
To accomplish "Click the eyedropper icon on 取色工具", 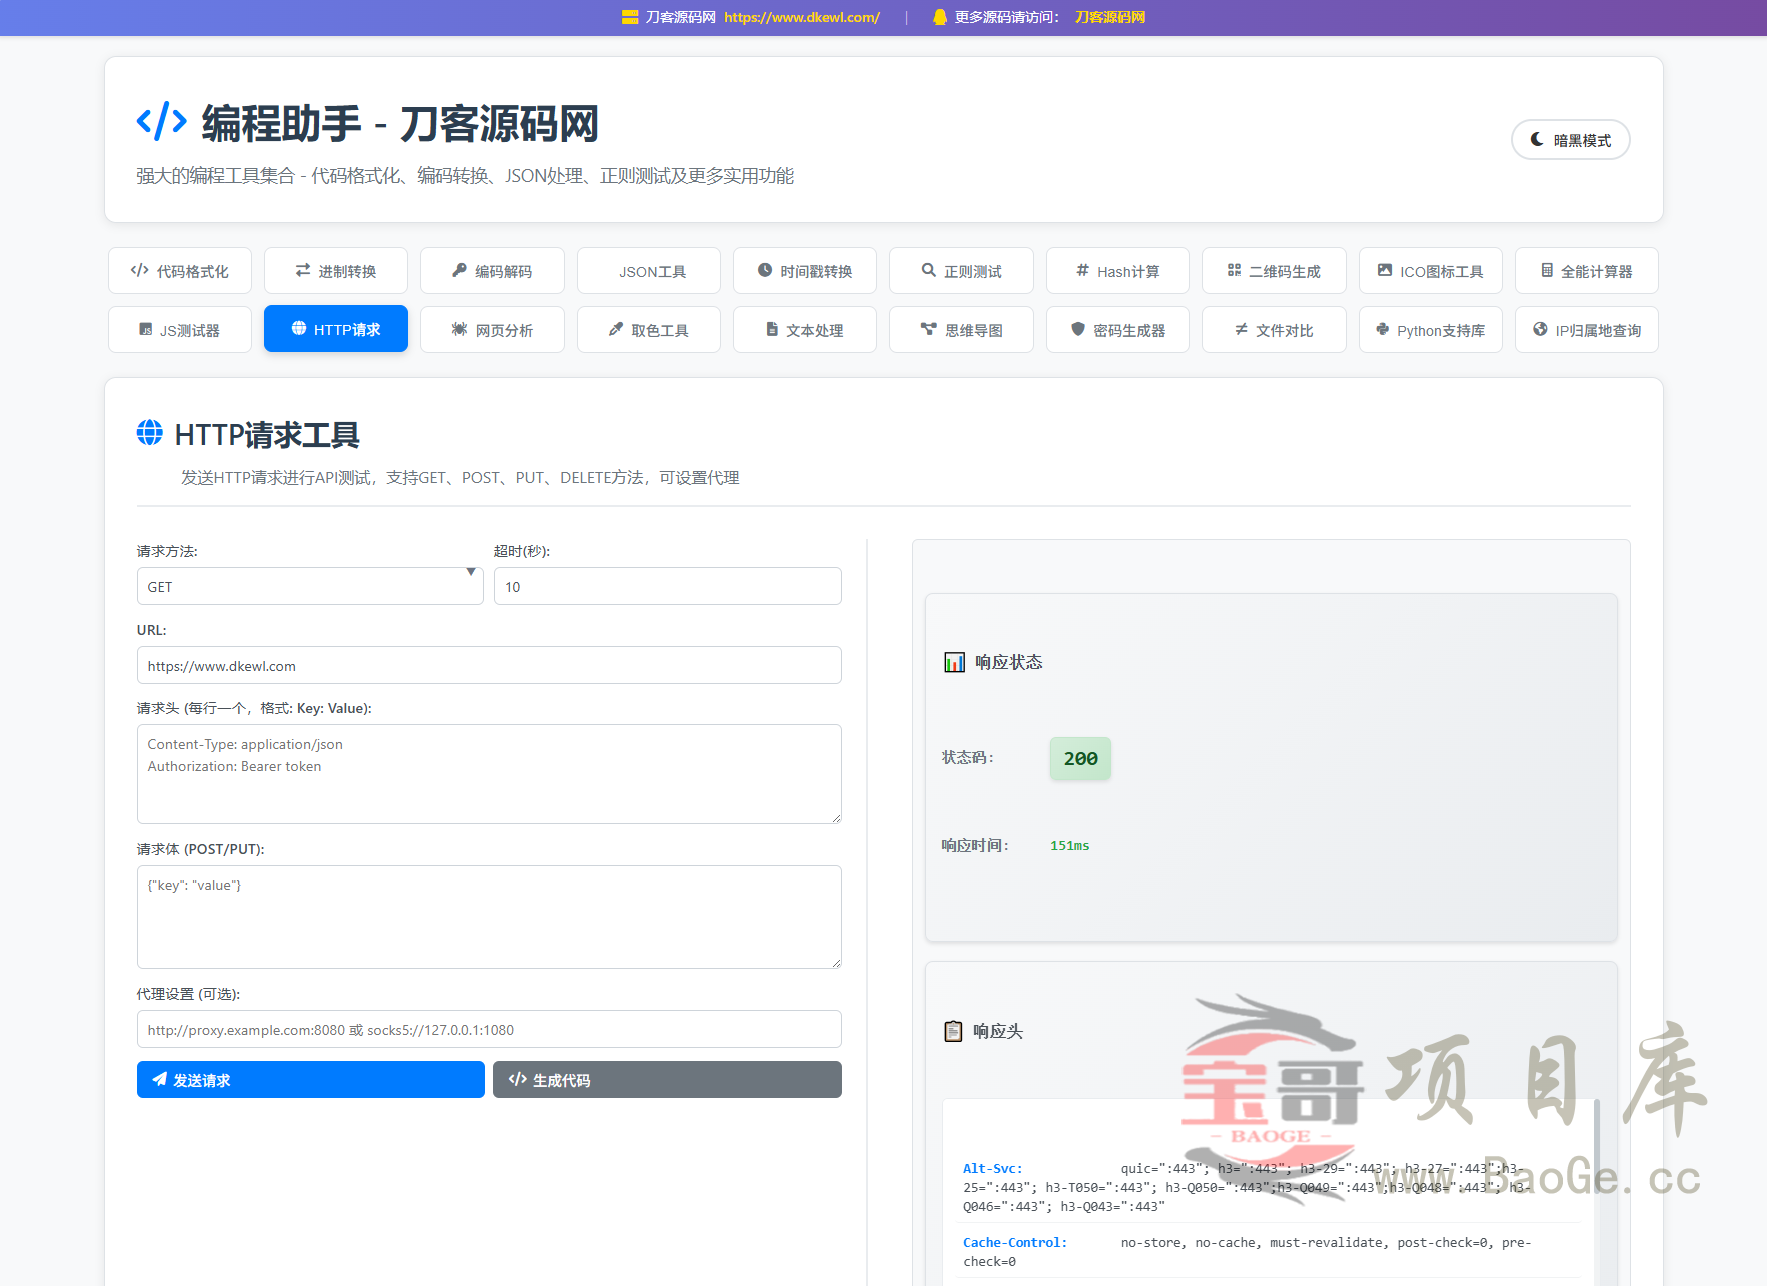I will tap(616, 329).
